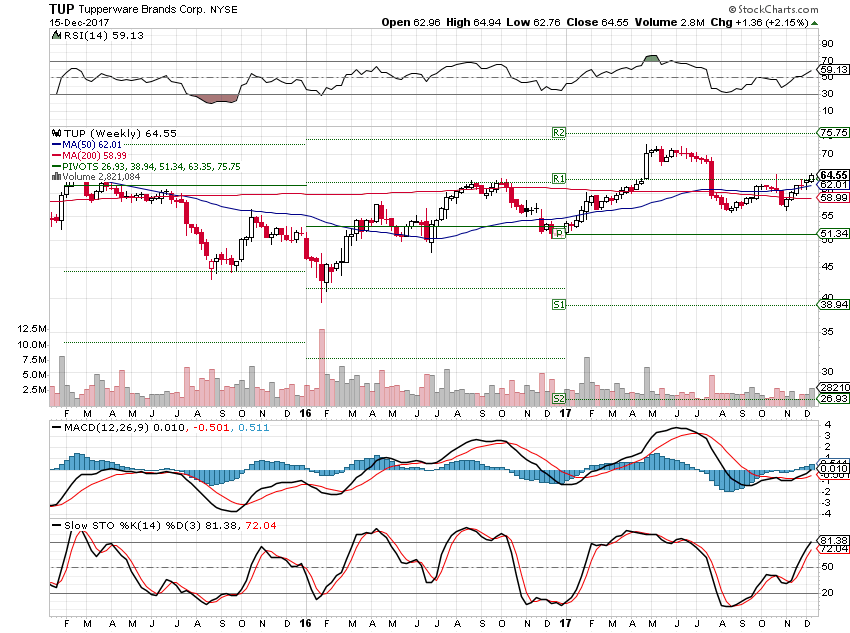
Task: Click the 2.5M volume axis label
Action: tap(35, 390)
